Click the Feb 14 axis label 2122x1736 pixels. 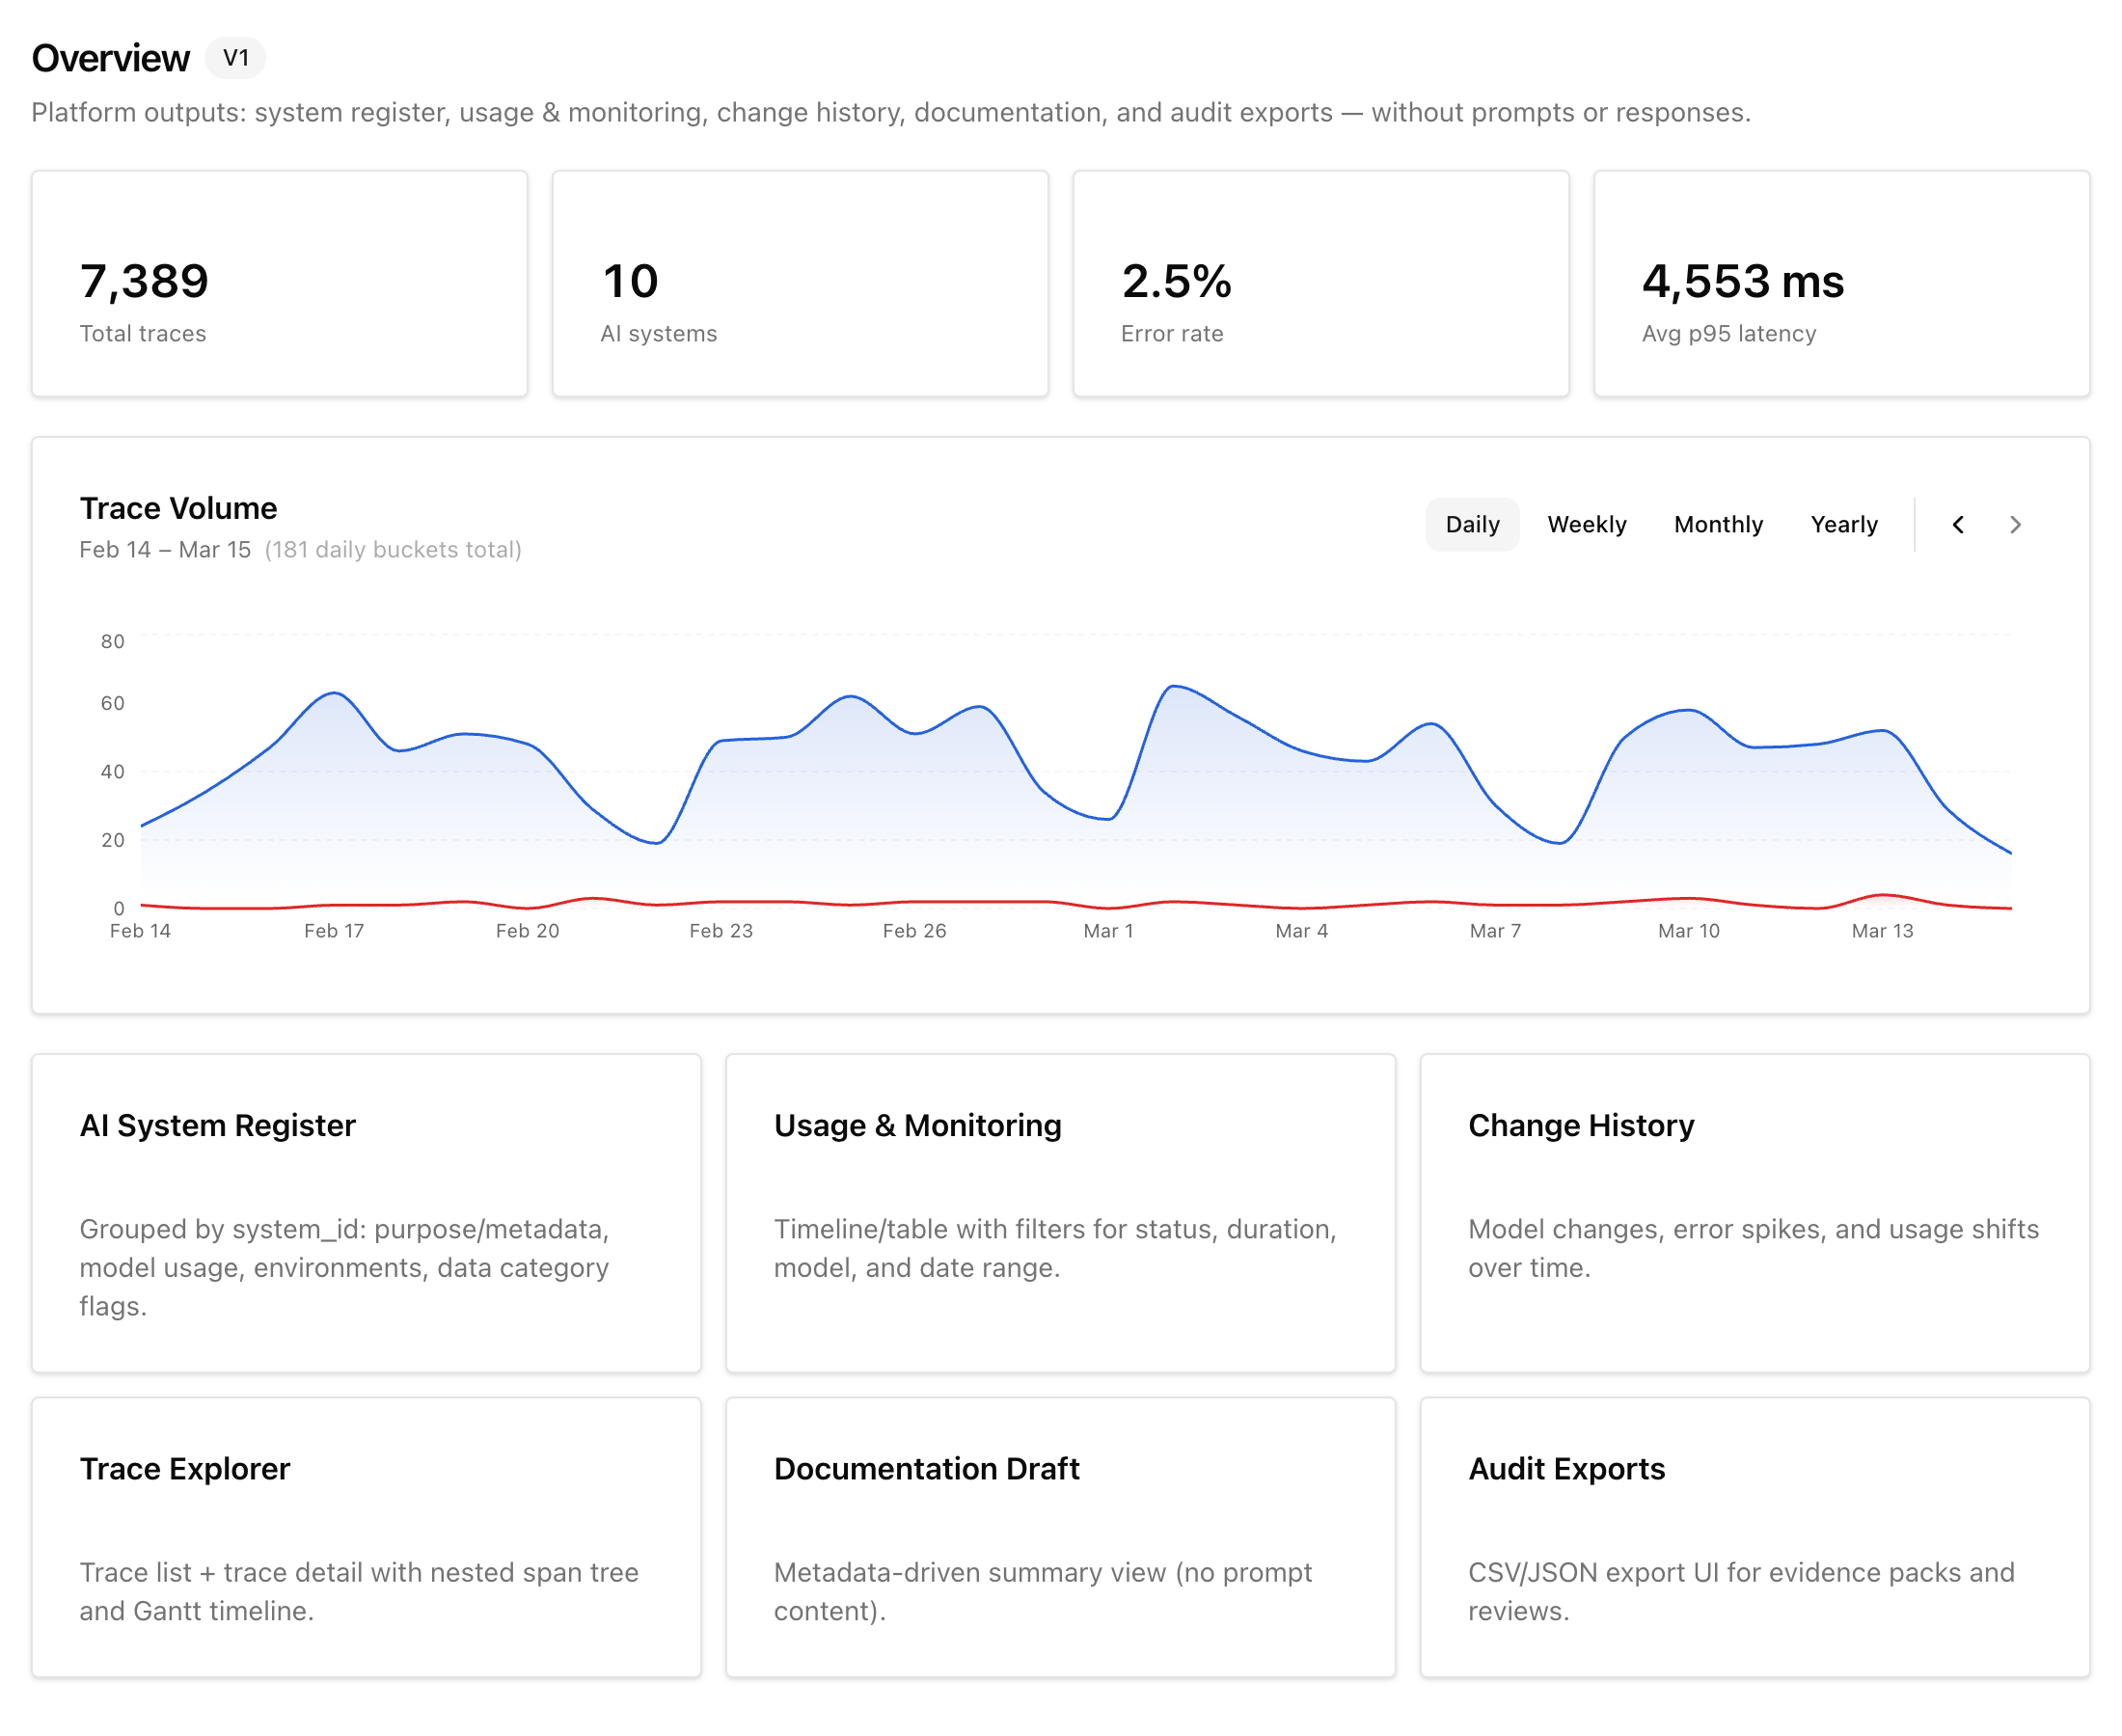coord(140,931)
